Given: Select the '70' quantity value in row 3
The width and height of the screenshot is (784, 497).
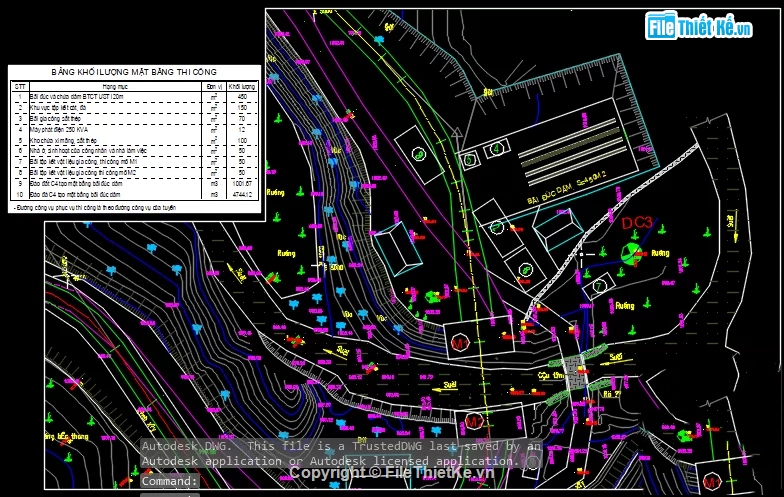Looking at the screenshot, I should (x=242, y=118).
